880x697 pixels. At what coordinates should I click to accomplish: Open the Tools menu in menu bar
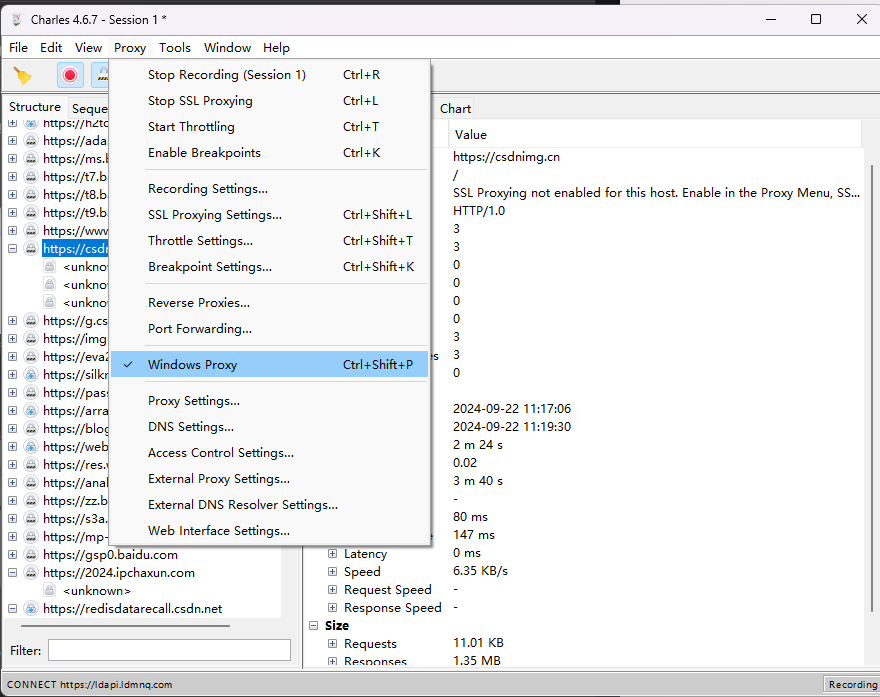(x=174, y=47)
